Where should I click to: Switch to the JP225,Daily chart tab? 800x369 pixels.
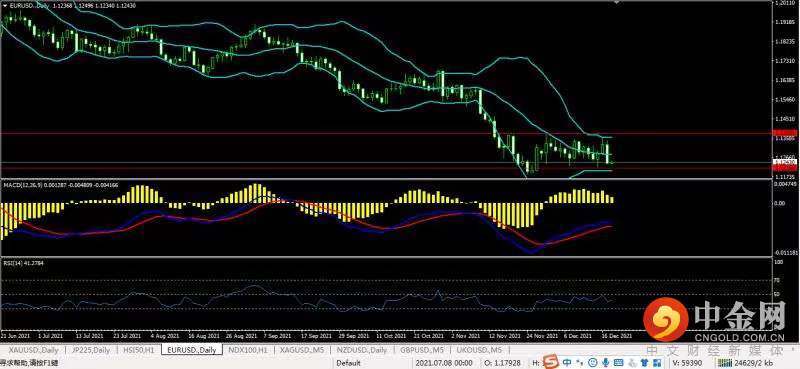coord(91,350)
